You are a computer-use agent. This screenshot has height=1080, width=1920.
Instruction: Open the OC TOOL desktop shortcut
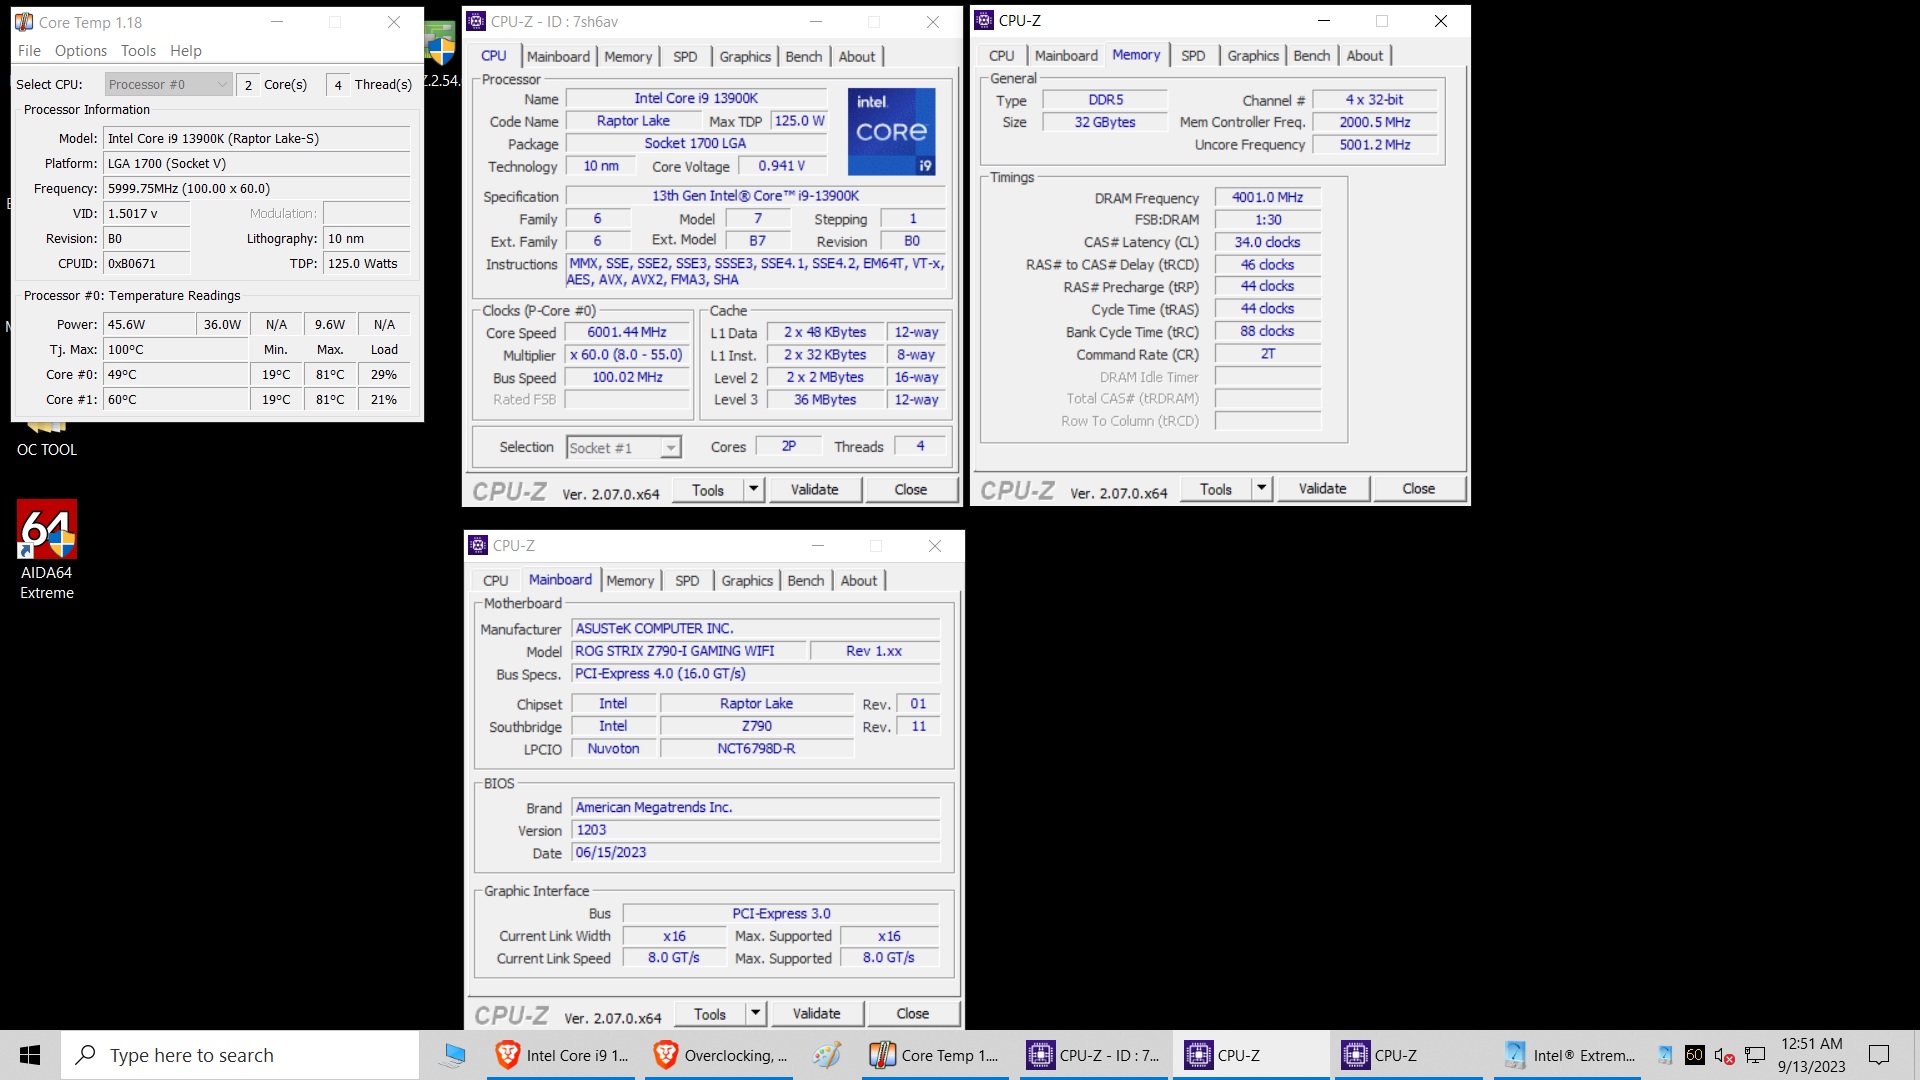[x=47, y=440]
